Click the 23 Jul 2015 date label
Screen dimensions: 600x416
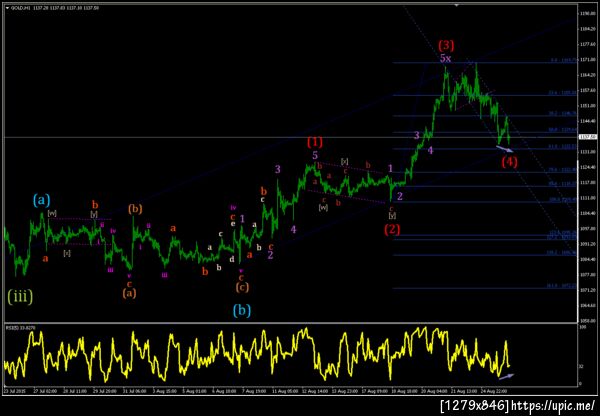(x=13, y=391)
